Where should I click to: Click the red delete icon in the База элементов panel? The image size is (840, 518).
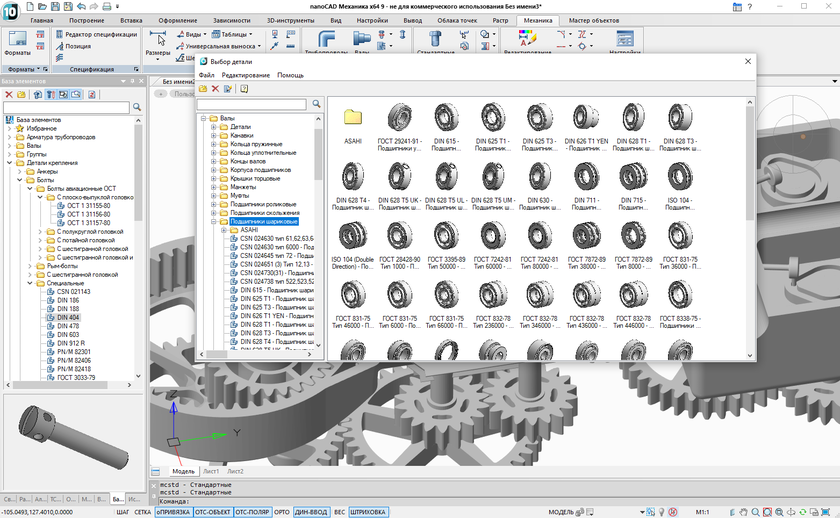pyautogui.click(x=9, y=95)
